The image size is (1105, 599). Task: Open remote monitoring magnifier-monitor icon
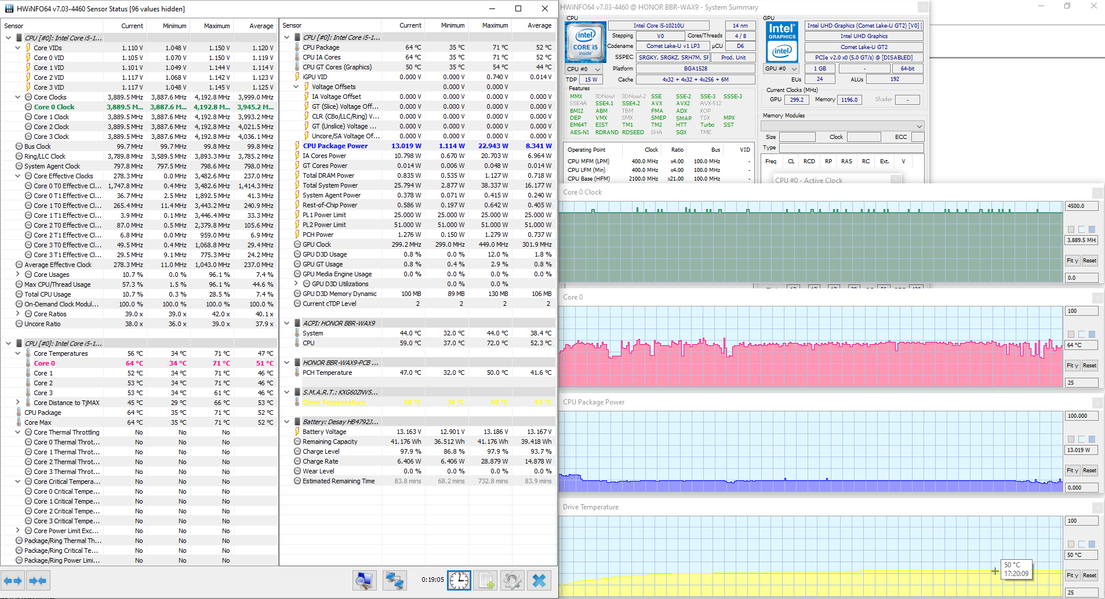point(365,580)
